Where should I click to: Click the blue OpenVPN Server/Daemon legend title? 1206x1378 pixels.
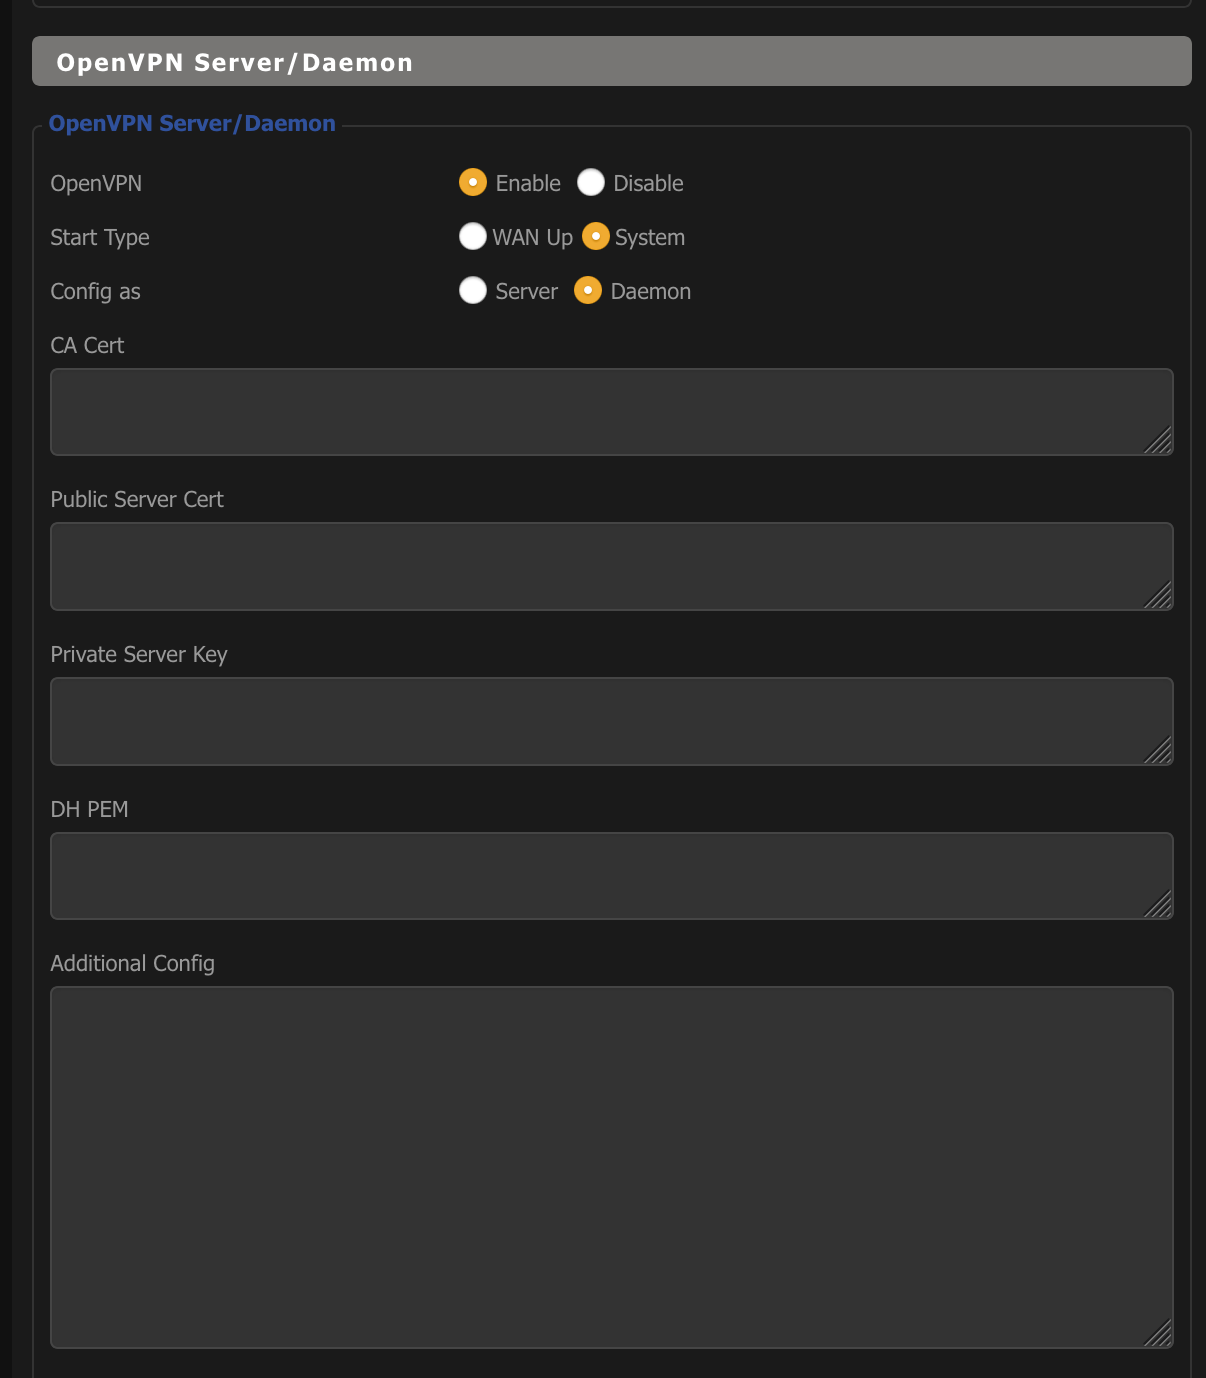click(x=192, y=123)
